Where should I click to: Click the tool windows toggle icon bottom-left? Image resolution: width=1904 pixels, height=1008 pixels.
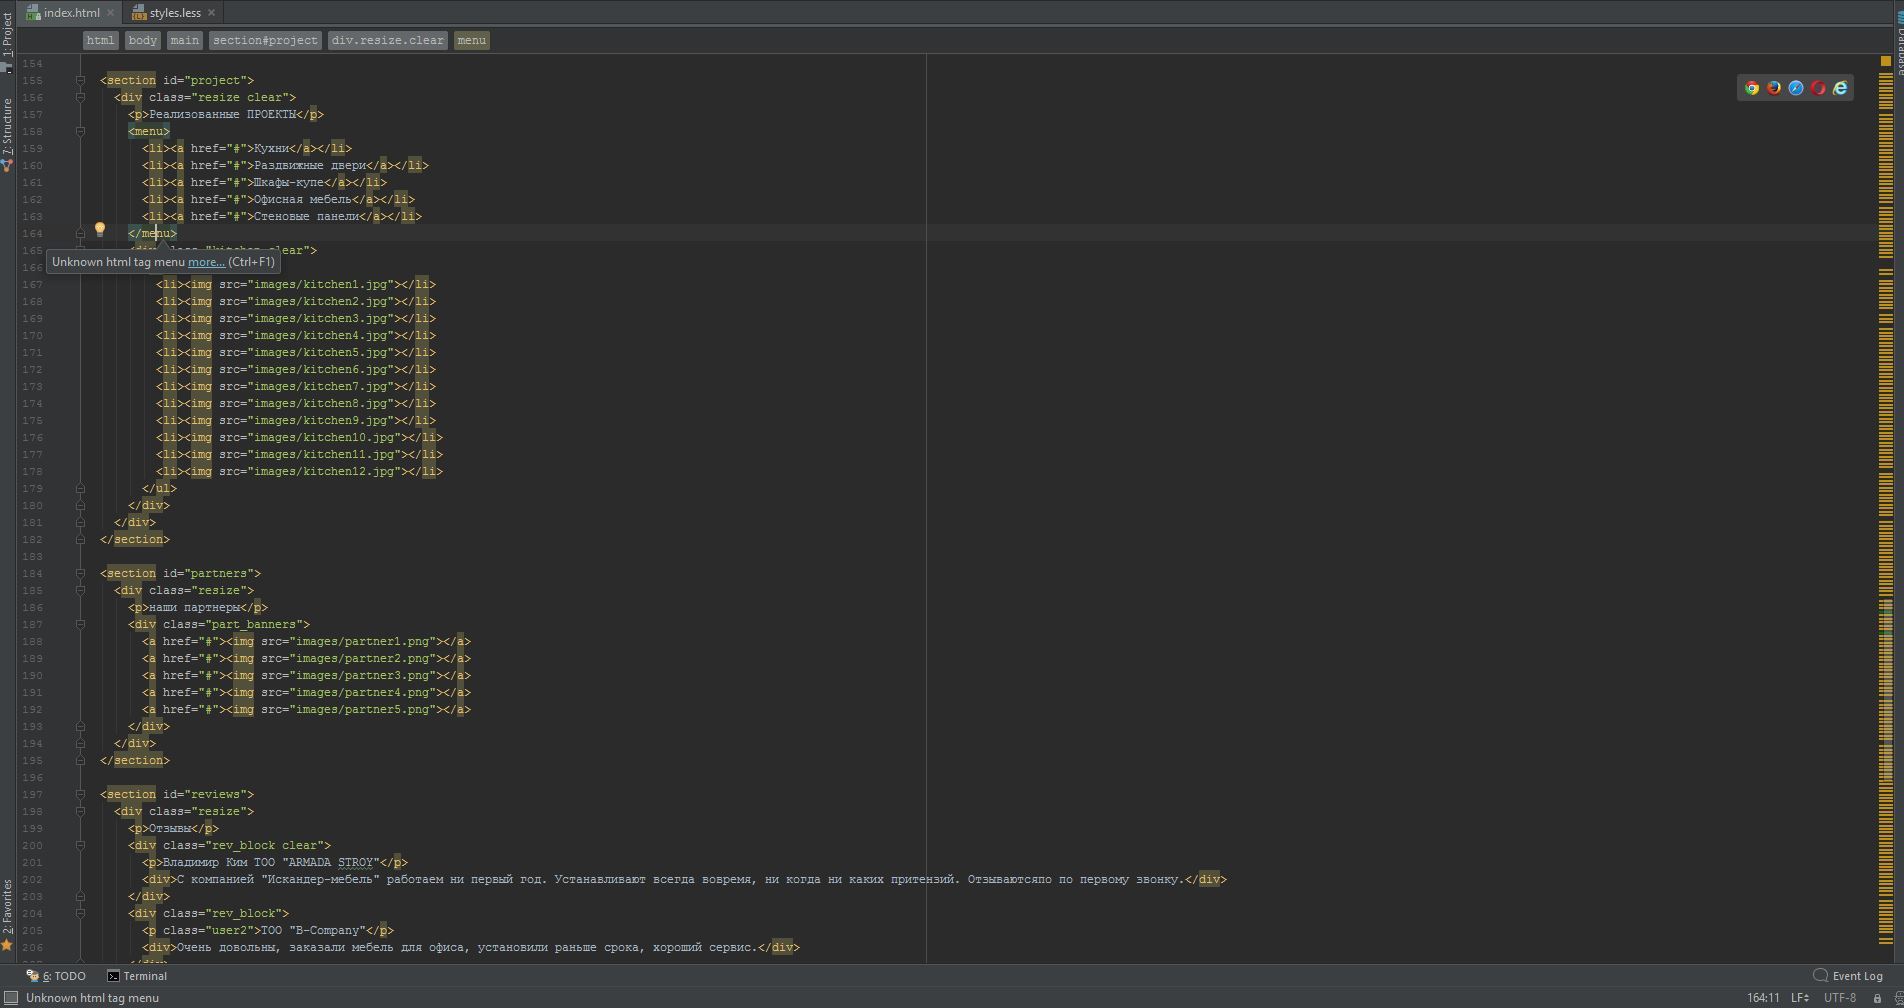point(10,998)
